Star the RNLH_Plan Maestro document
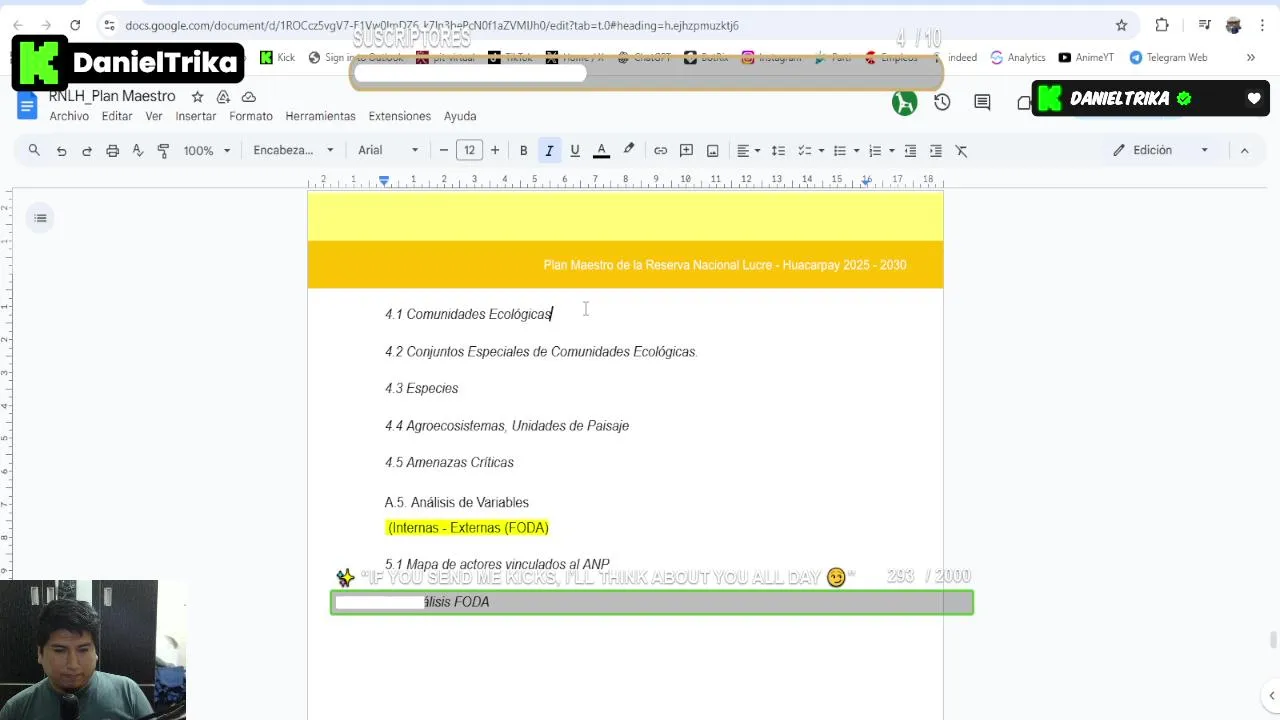The height and width of the screenshot is (720, 1280). click(x=198, y=97)
